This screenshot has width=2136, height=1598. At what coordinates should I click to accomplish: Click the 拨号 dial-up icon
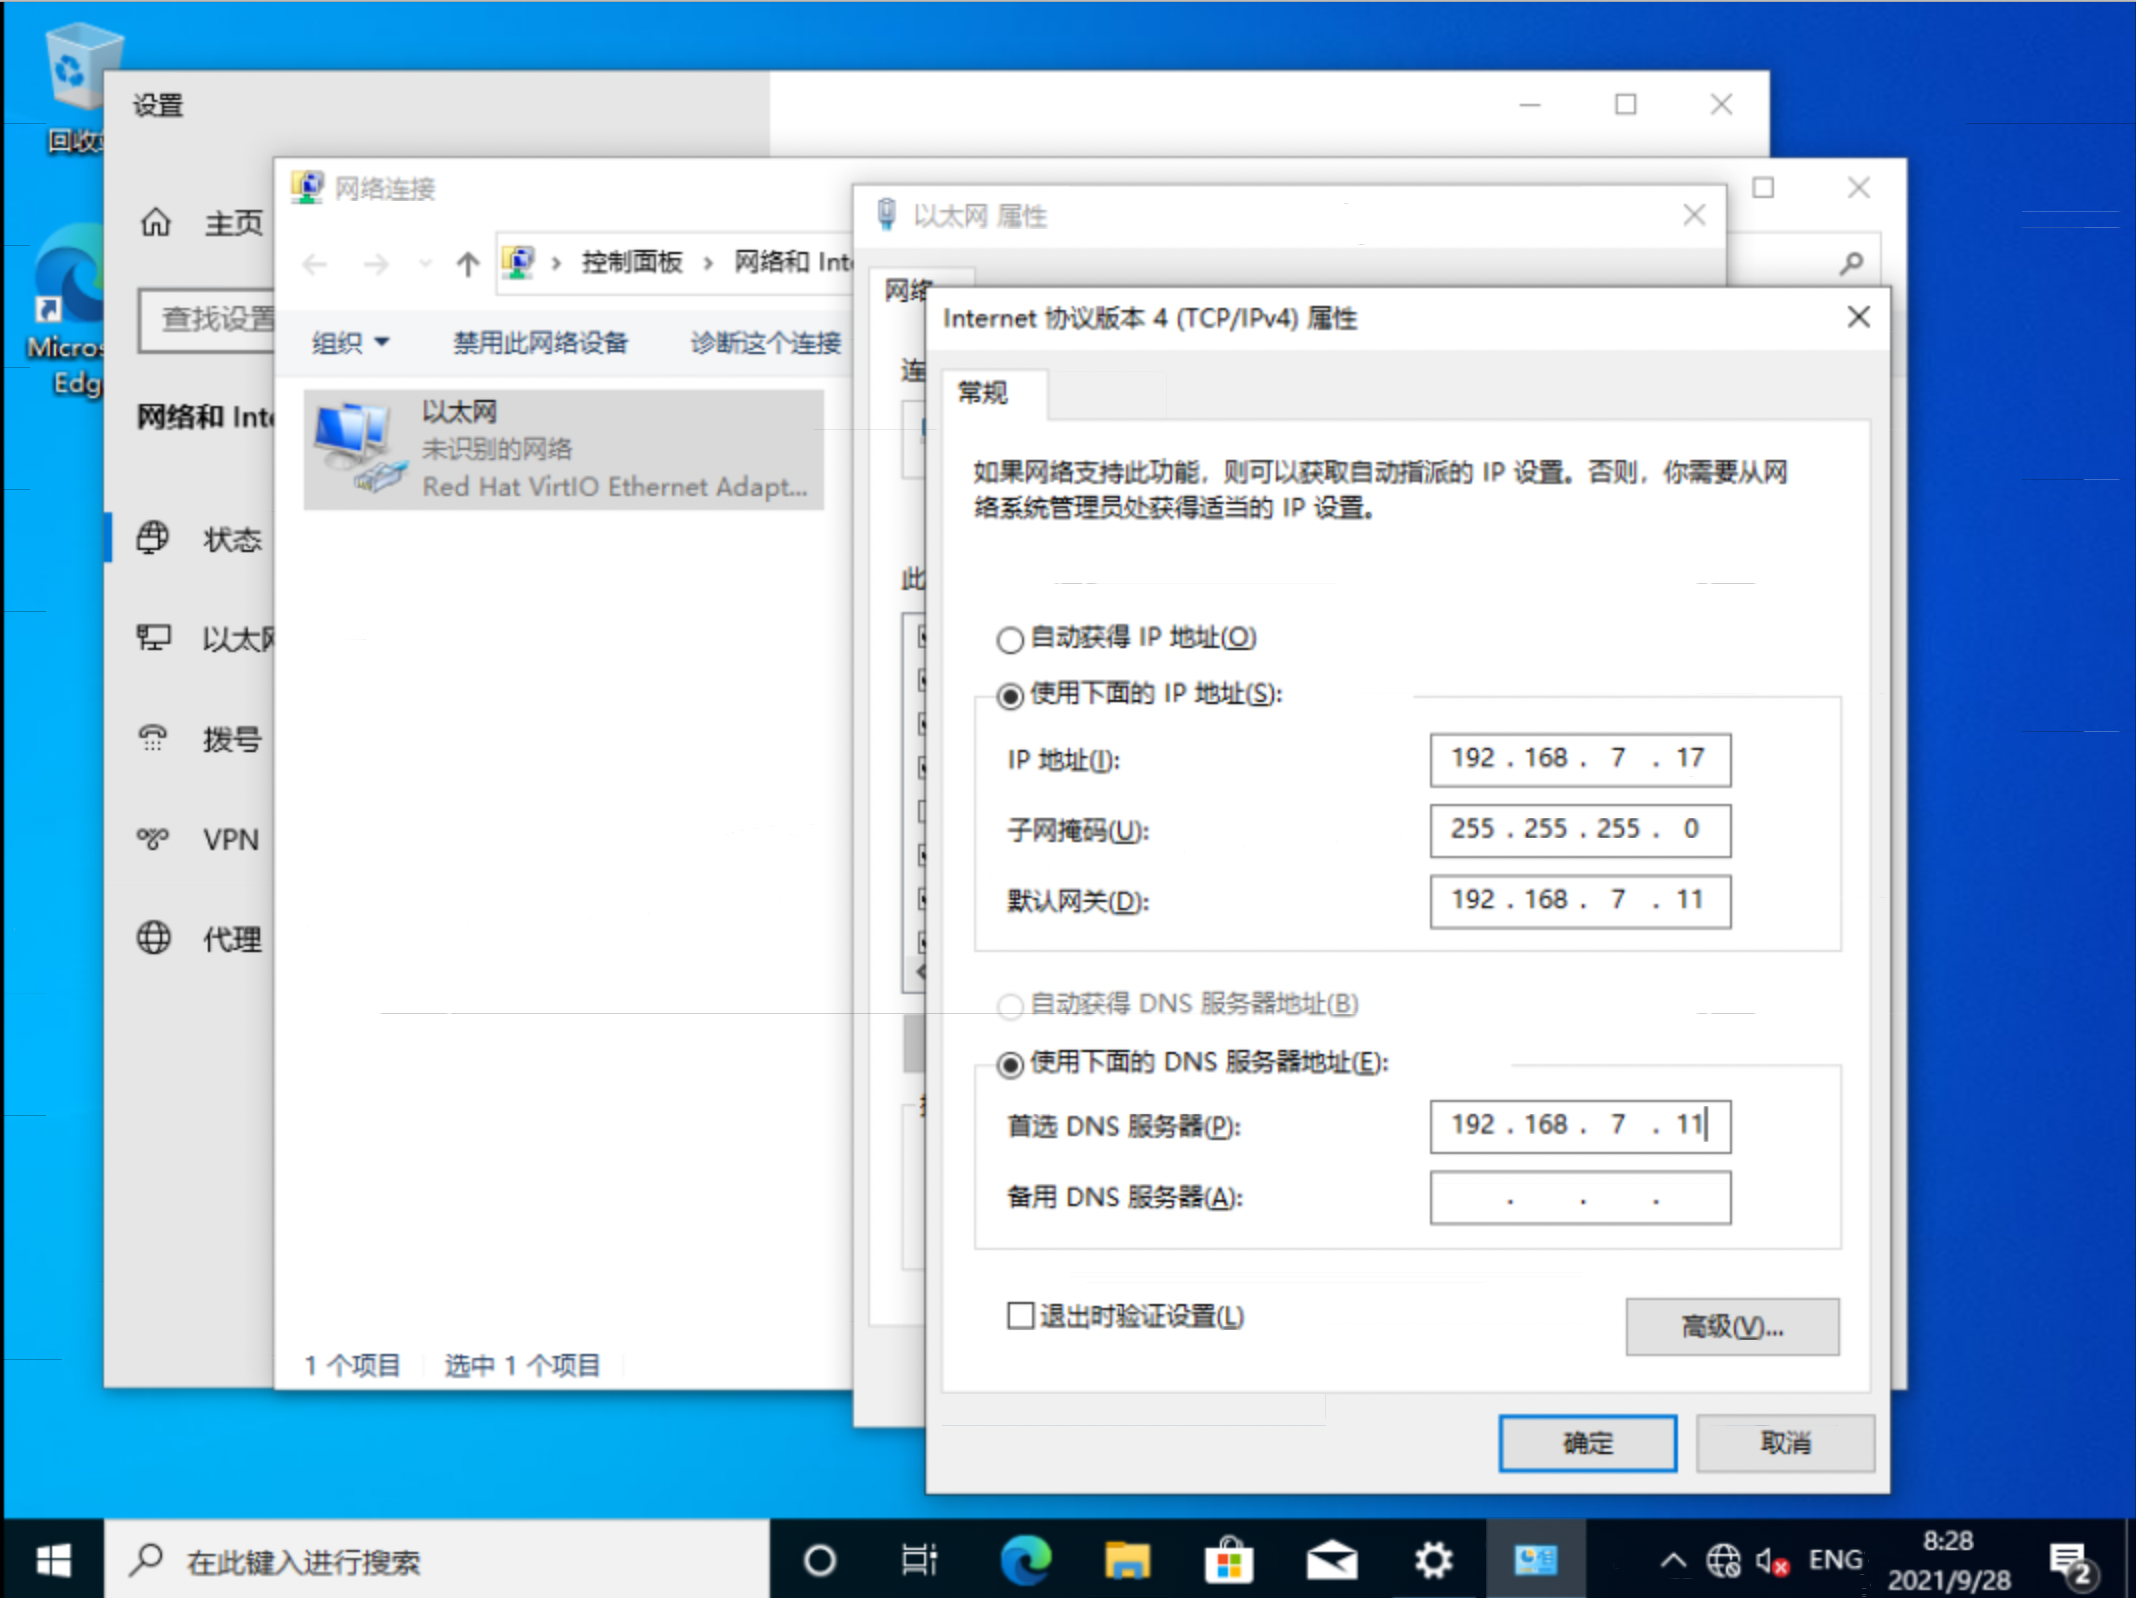tap(153, 738)
